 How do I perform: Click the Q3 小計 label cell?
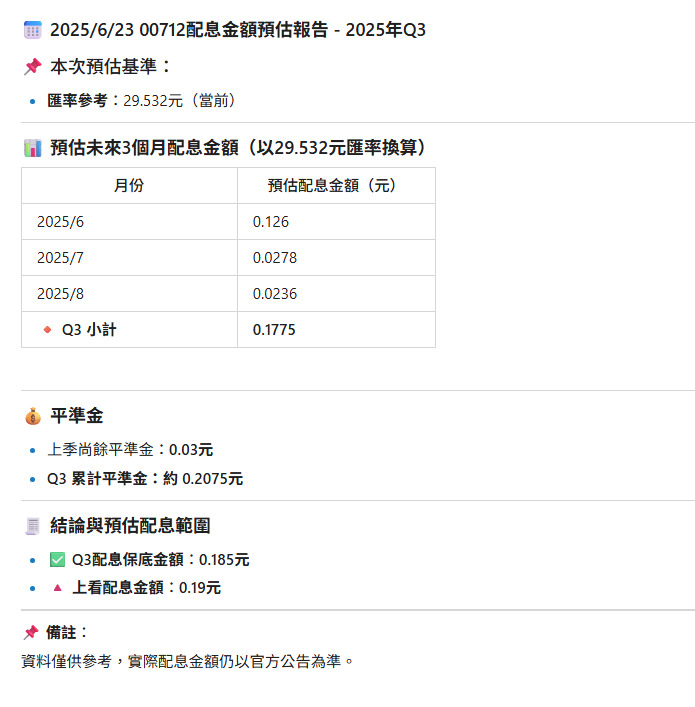point(129,330)
